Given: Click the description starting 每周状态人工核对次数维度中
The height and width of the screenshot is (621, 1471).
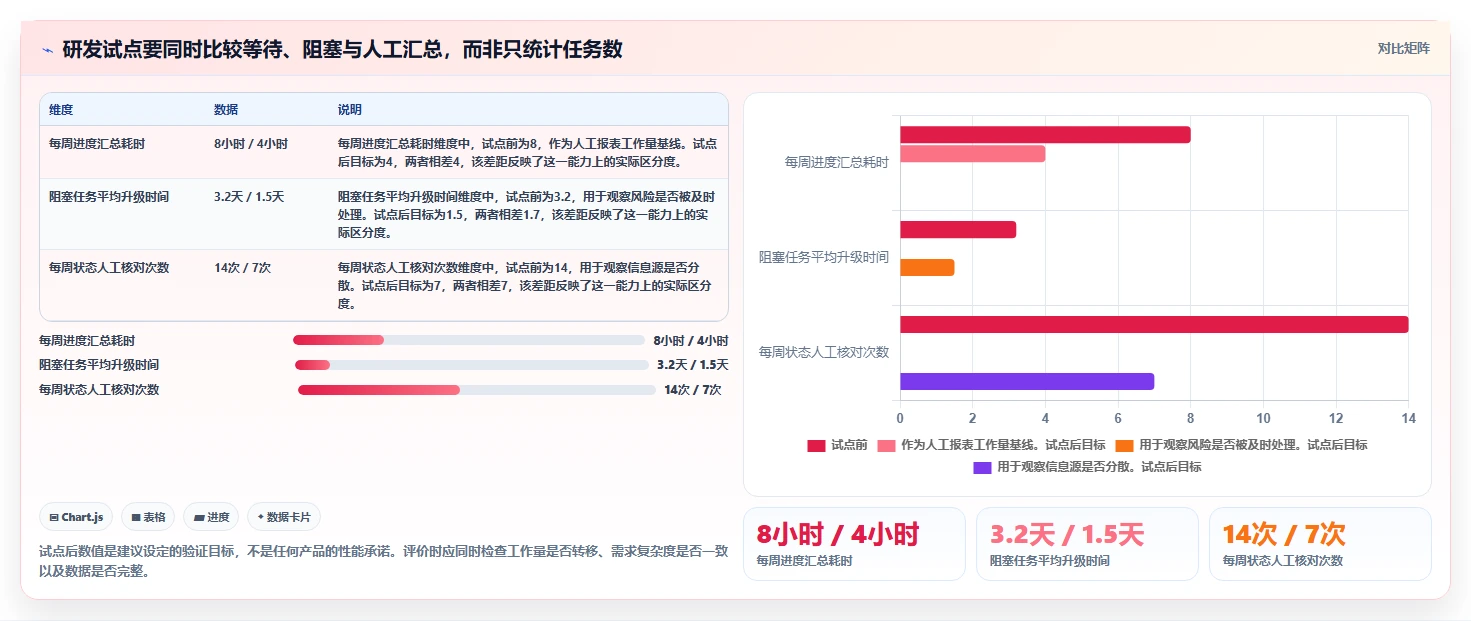Looking at the screenshot, I should coord(527,285).
